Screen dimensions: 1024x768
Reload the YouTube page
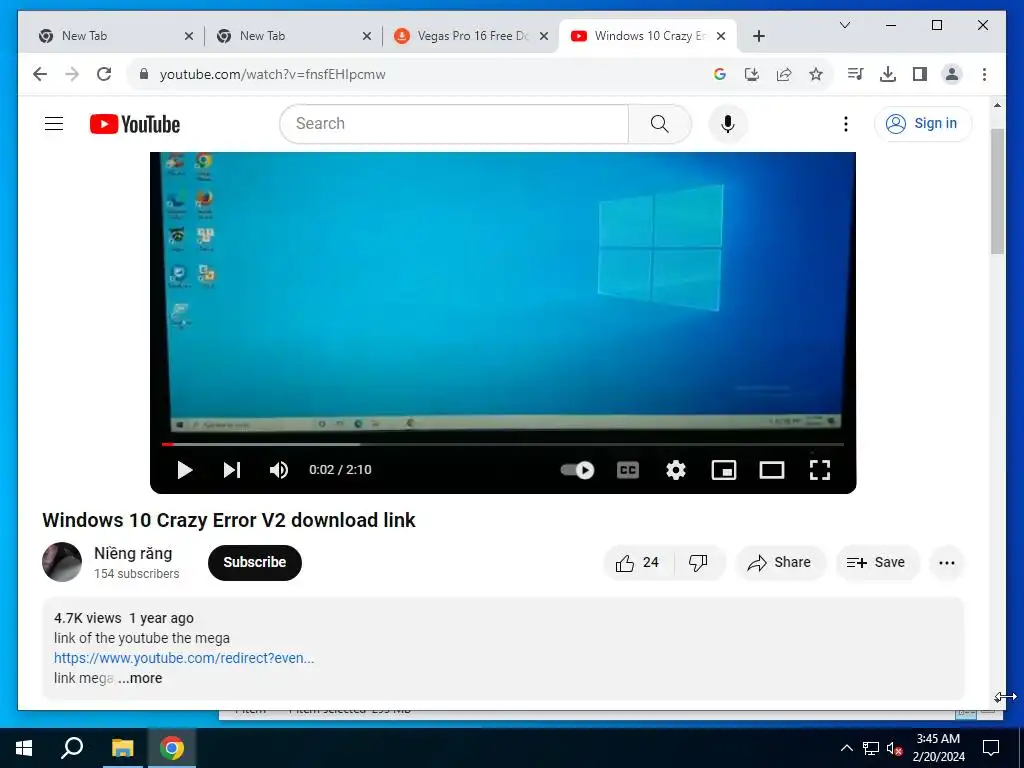(104, 74)
